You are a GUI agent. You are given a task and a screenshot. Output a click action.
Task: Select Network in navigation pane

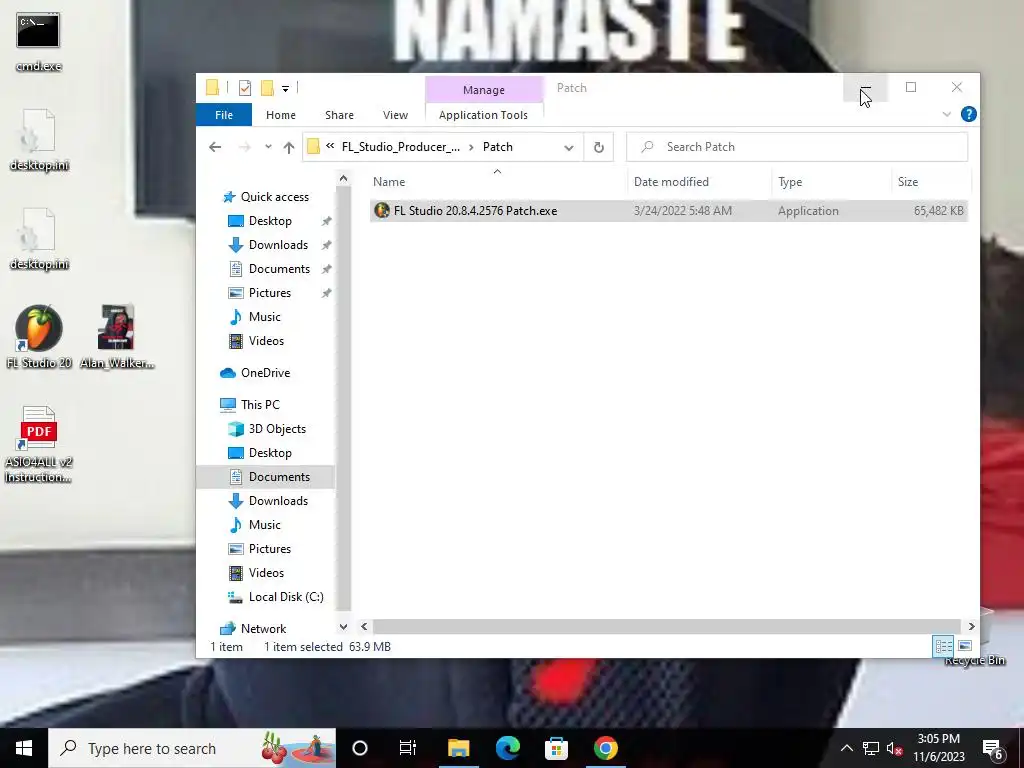(x=263, y=629)
